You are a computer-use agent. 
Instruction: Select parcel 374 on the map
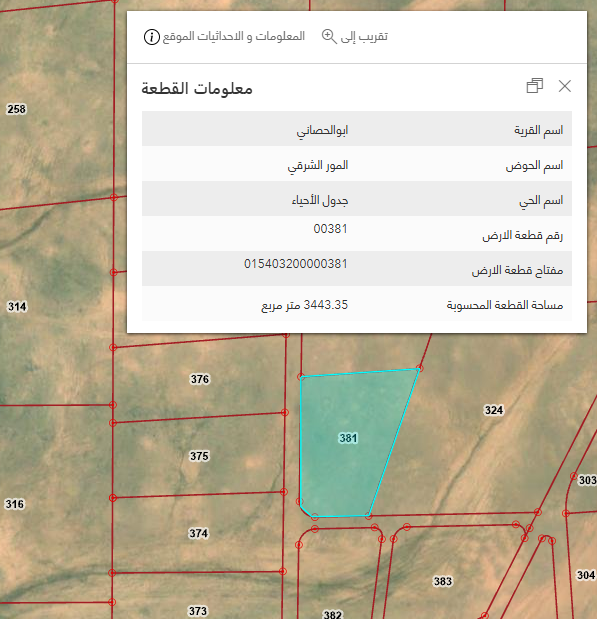pos(198,533)
